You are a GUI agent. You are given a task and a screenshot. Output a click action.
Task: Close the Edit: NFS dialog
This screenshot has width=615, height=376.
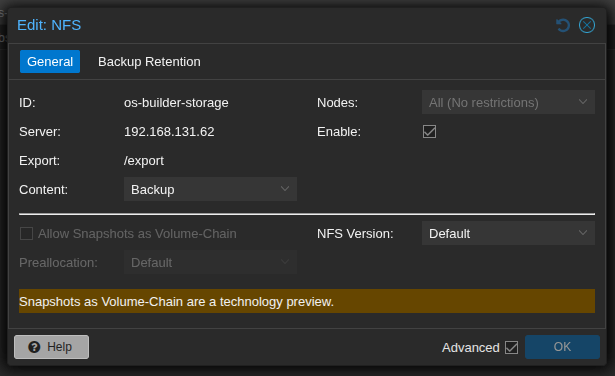(587, 25)
